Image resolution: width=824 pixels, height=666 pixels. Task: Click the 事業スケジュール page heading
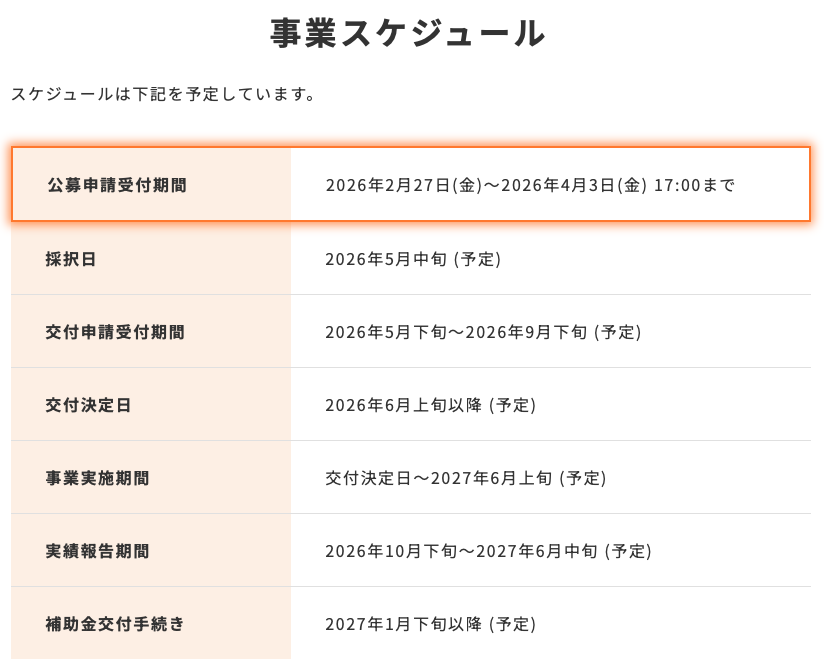pos(408,35)
